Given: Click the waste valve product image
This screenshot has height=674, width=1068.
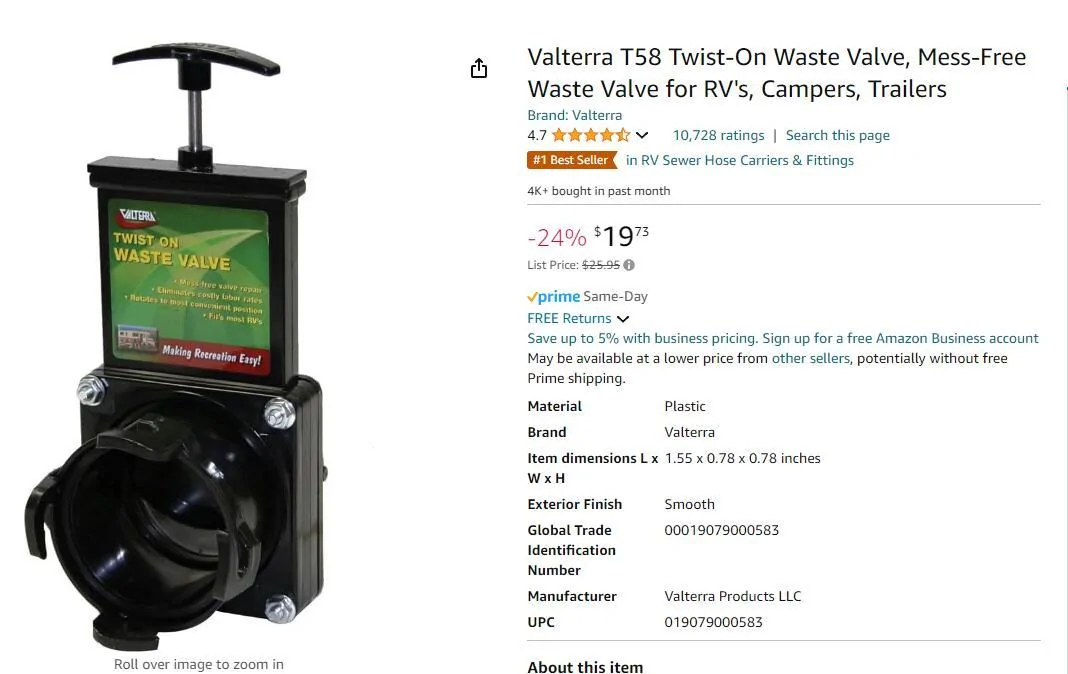Looking at the screenshot, I should coord(178,346).
